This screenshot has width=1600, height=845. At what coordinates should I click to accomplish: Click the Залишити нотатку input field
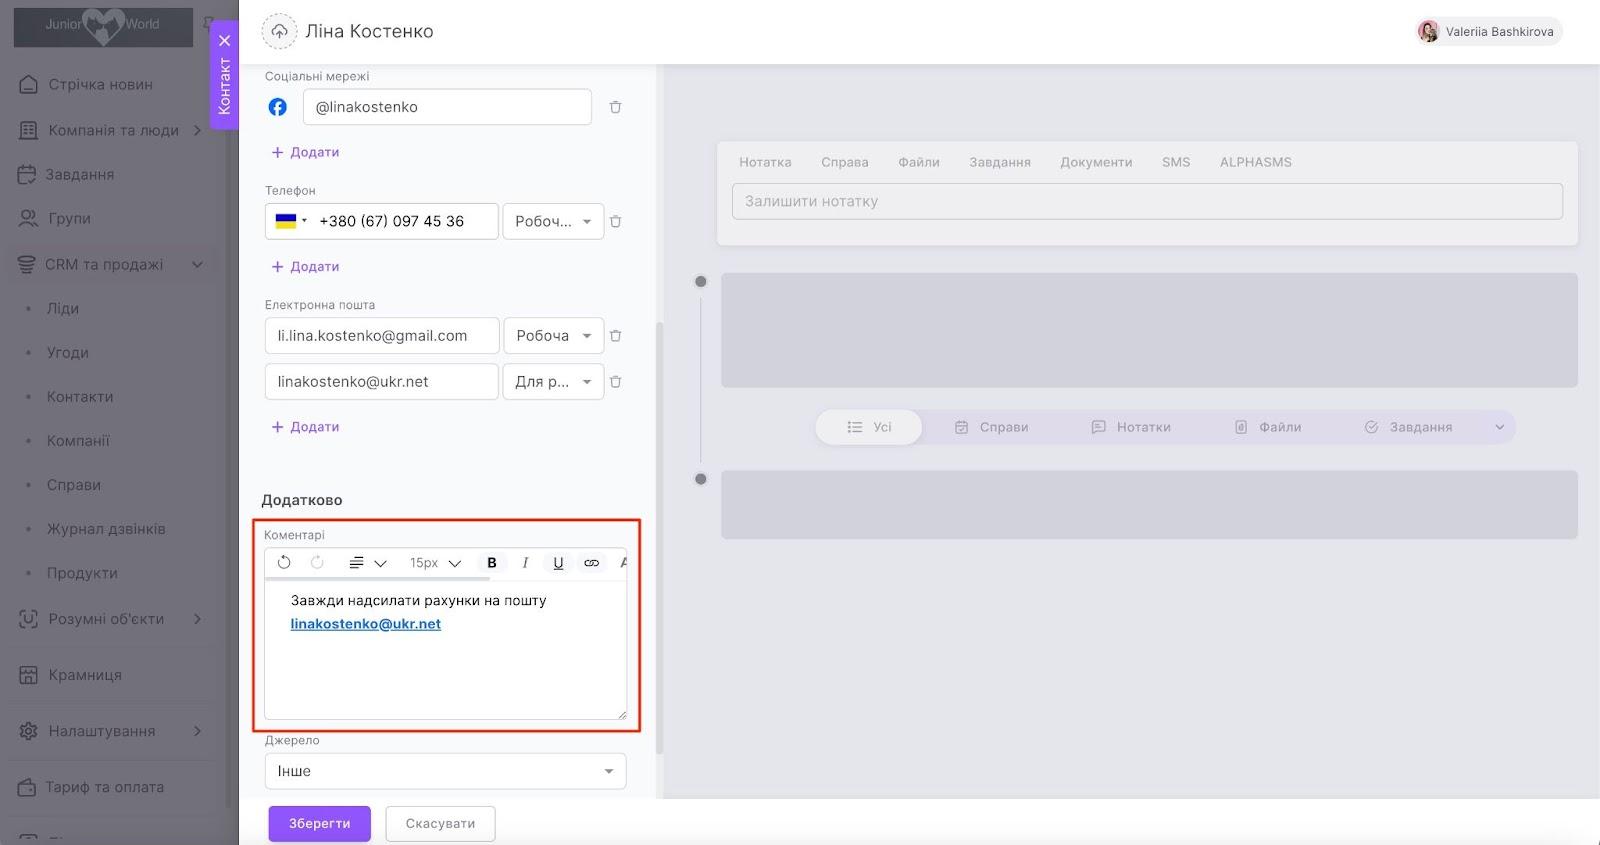point(1146,201)
